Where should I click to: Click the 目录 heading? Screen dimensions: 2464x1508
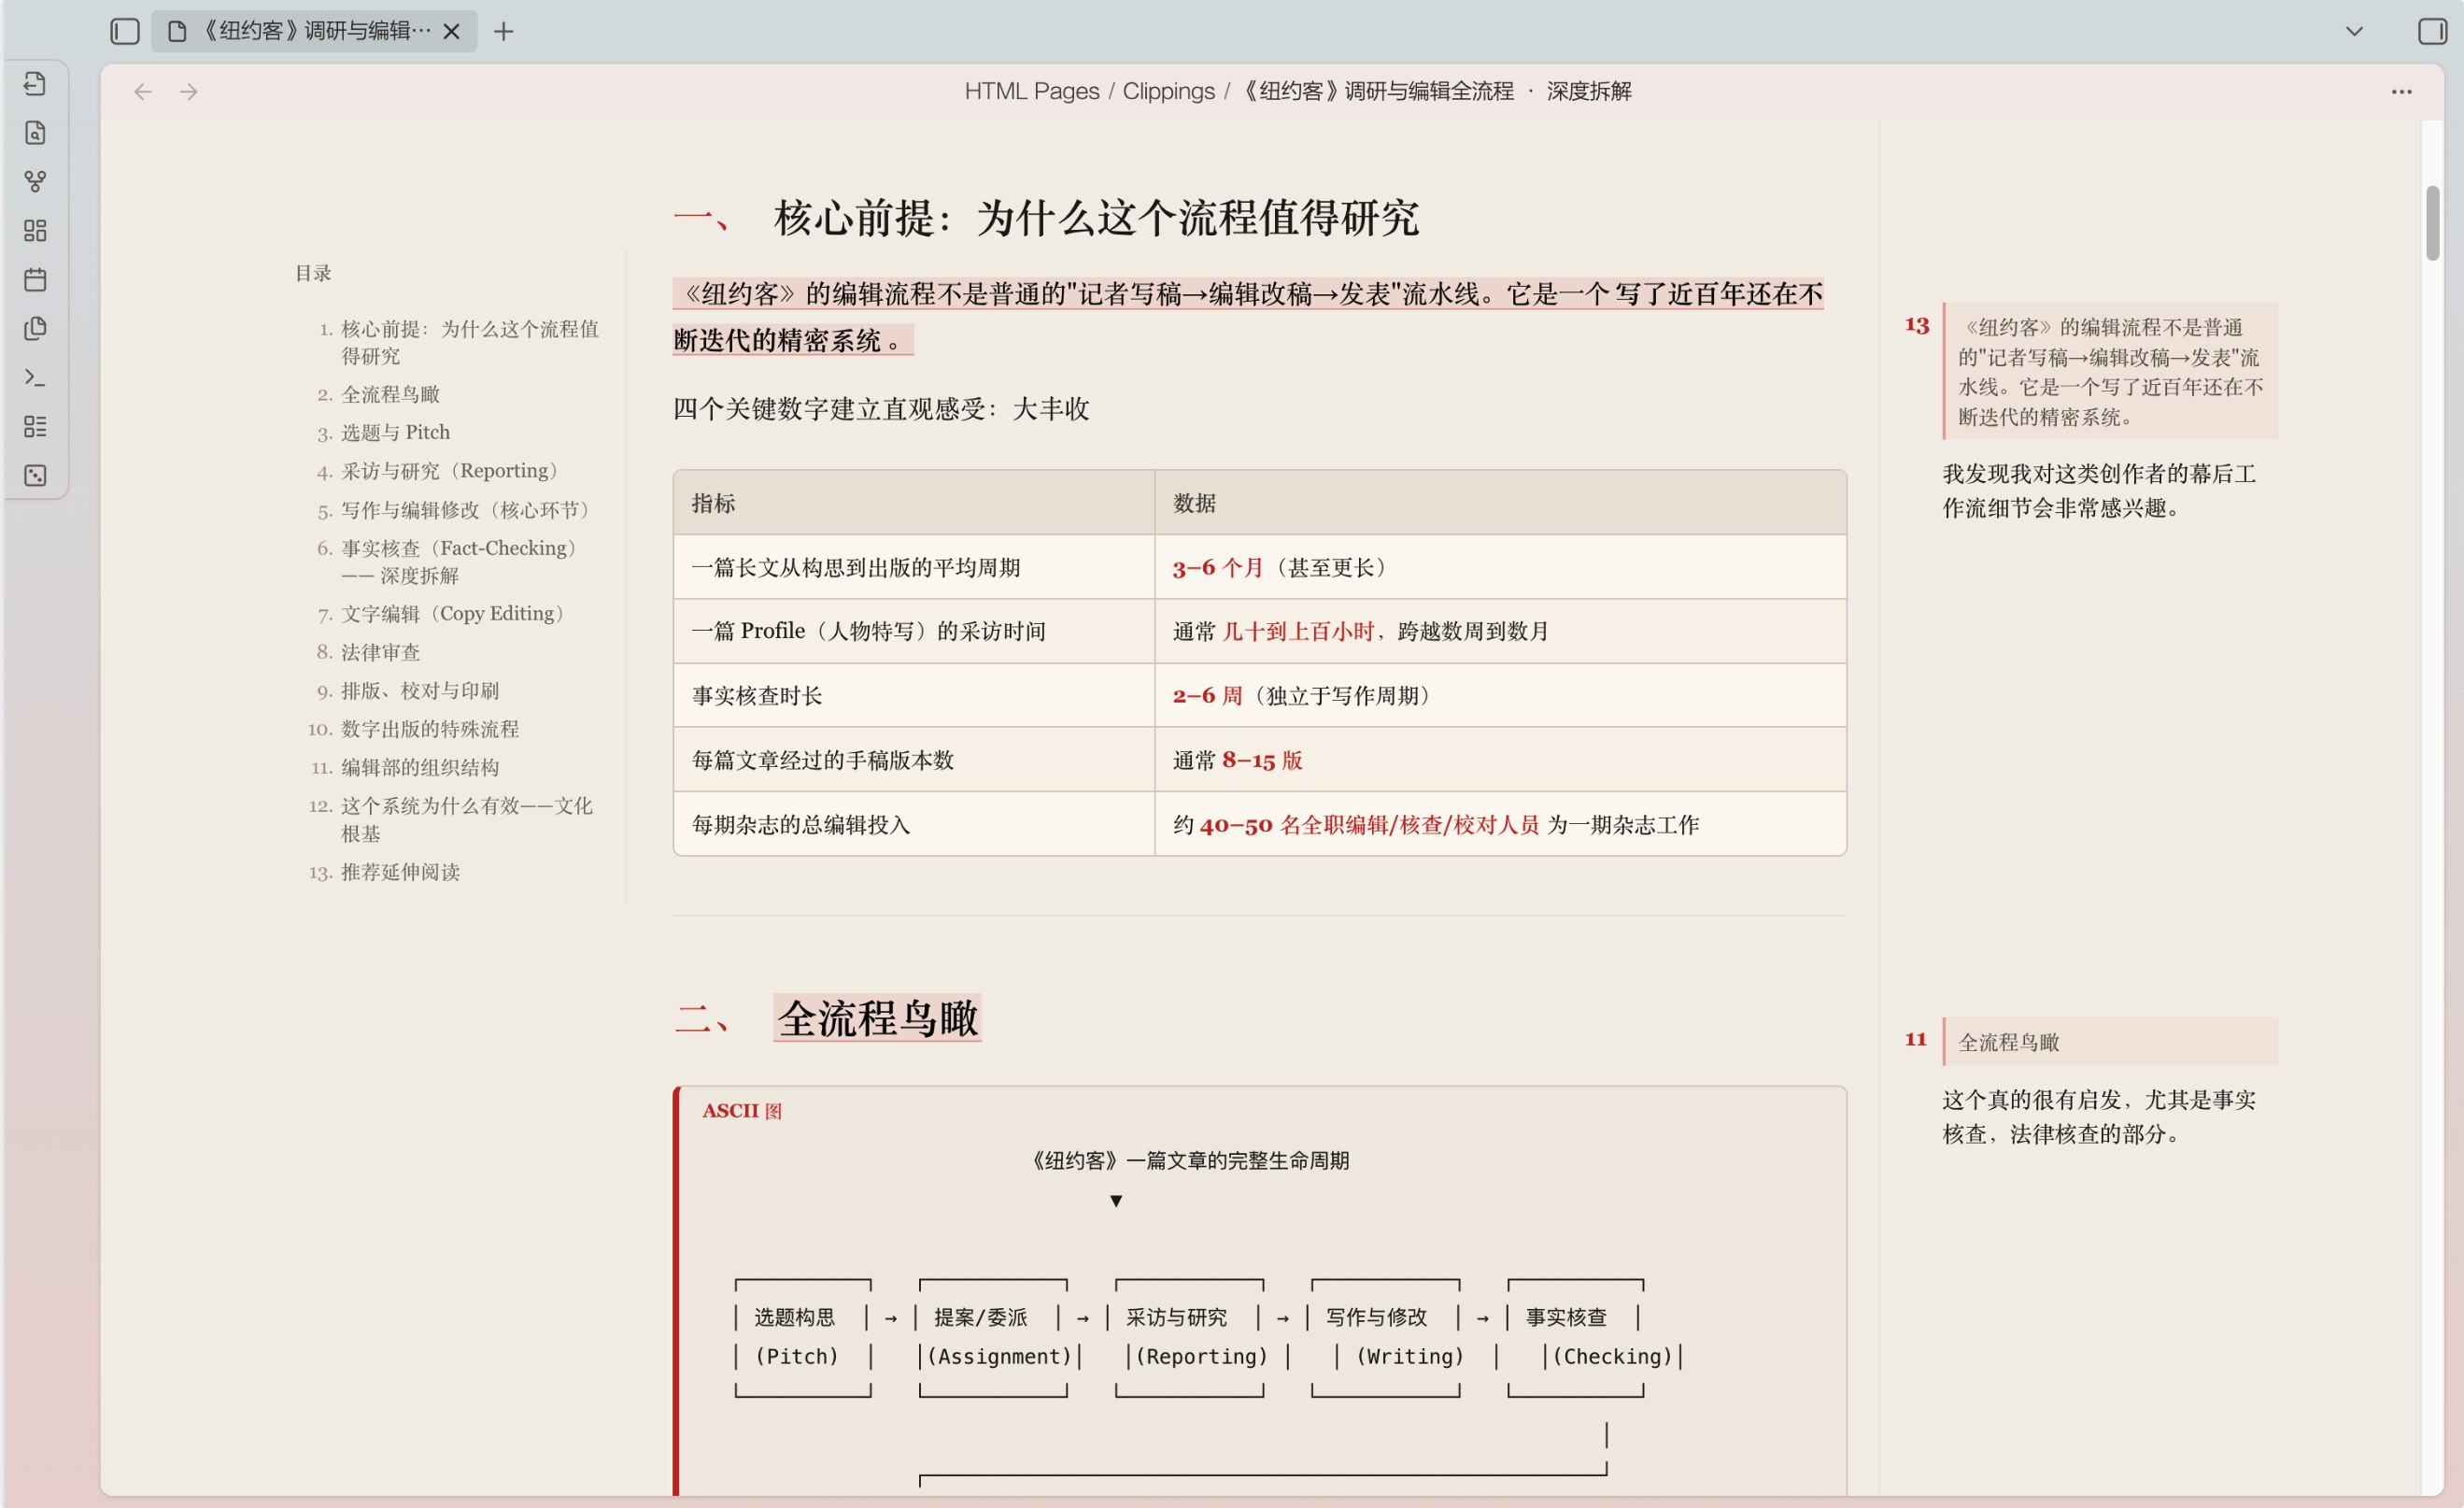(x=313, y=273)
